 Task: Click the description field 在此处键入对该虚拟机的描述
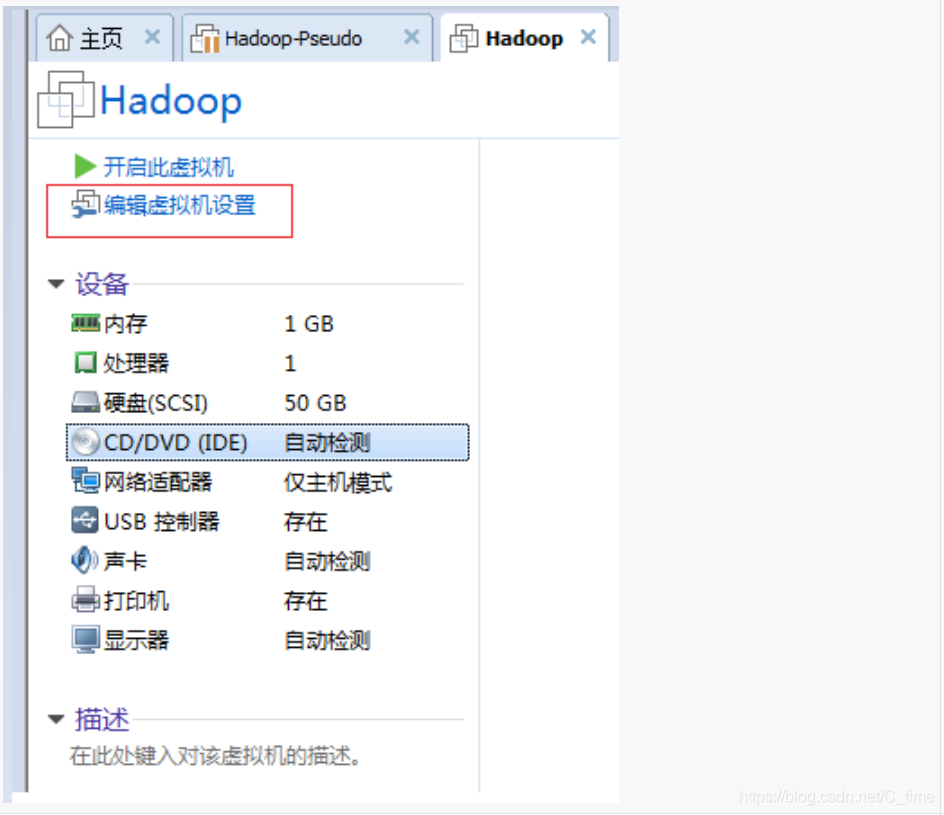point(215,755)
